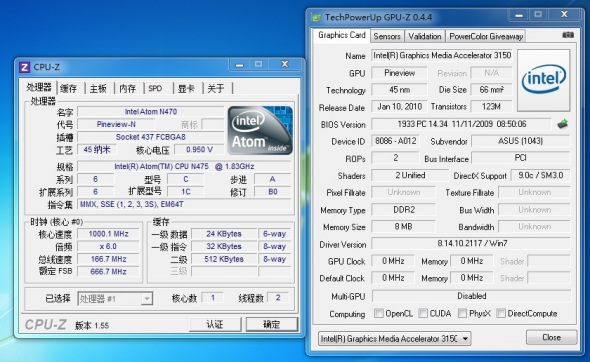Click the Bus Interface value PCI
The height and width of the screenshot is (362, 590).
pyautogui.click(x=520, y=158)
